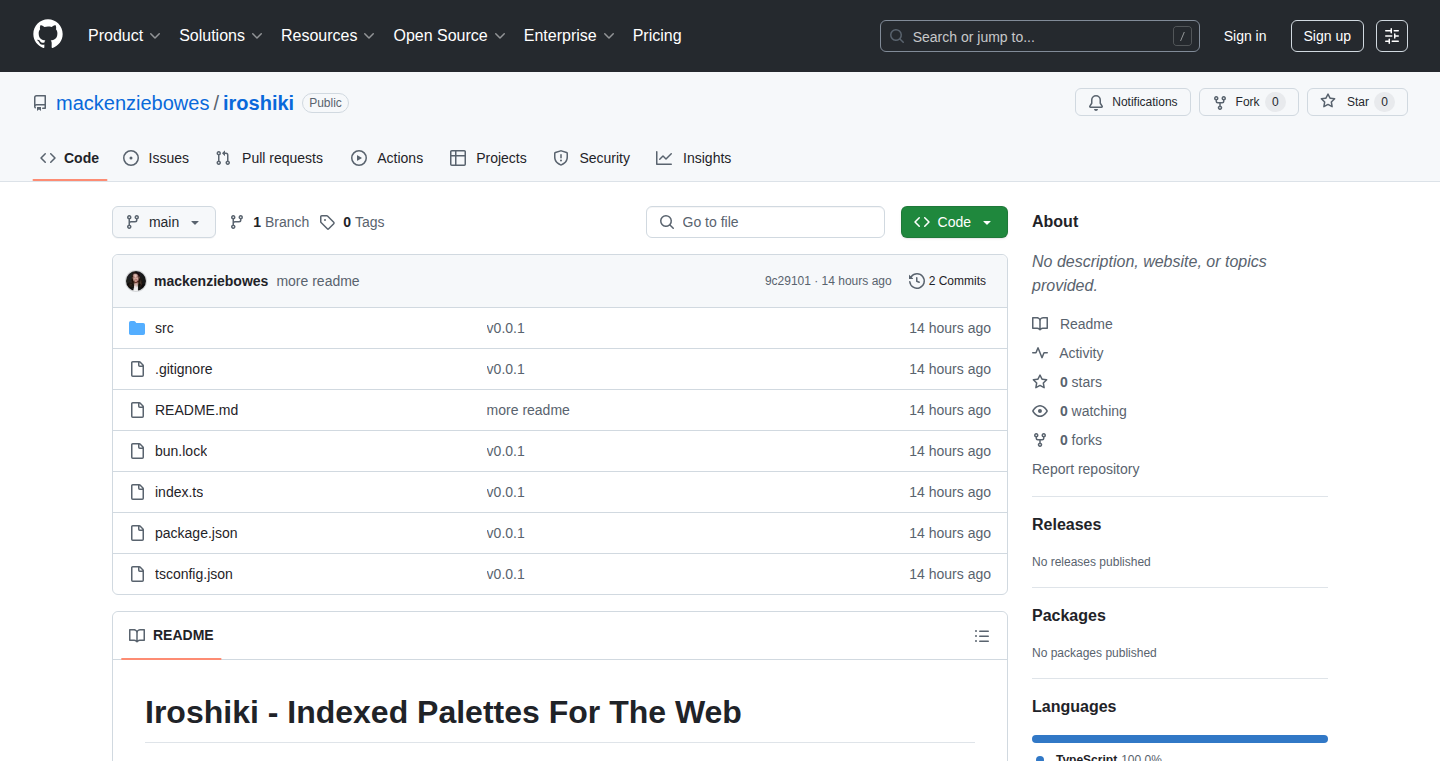The width and height of the screenshot is (1440, 761).
Task: Click Report repository link
Action: tap(1085, 469)
